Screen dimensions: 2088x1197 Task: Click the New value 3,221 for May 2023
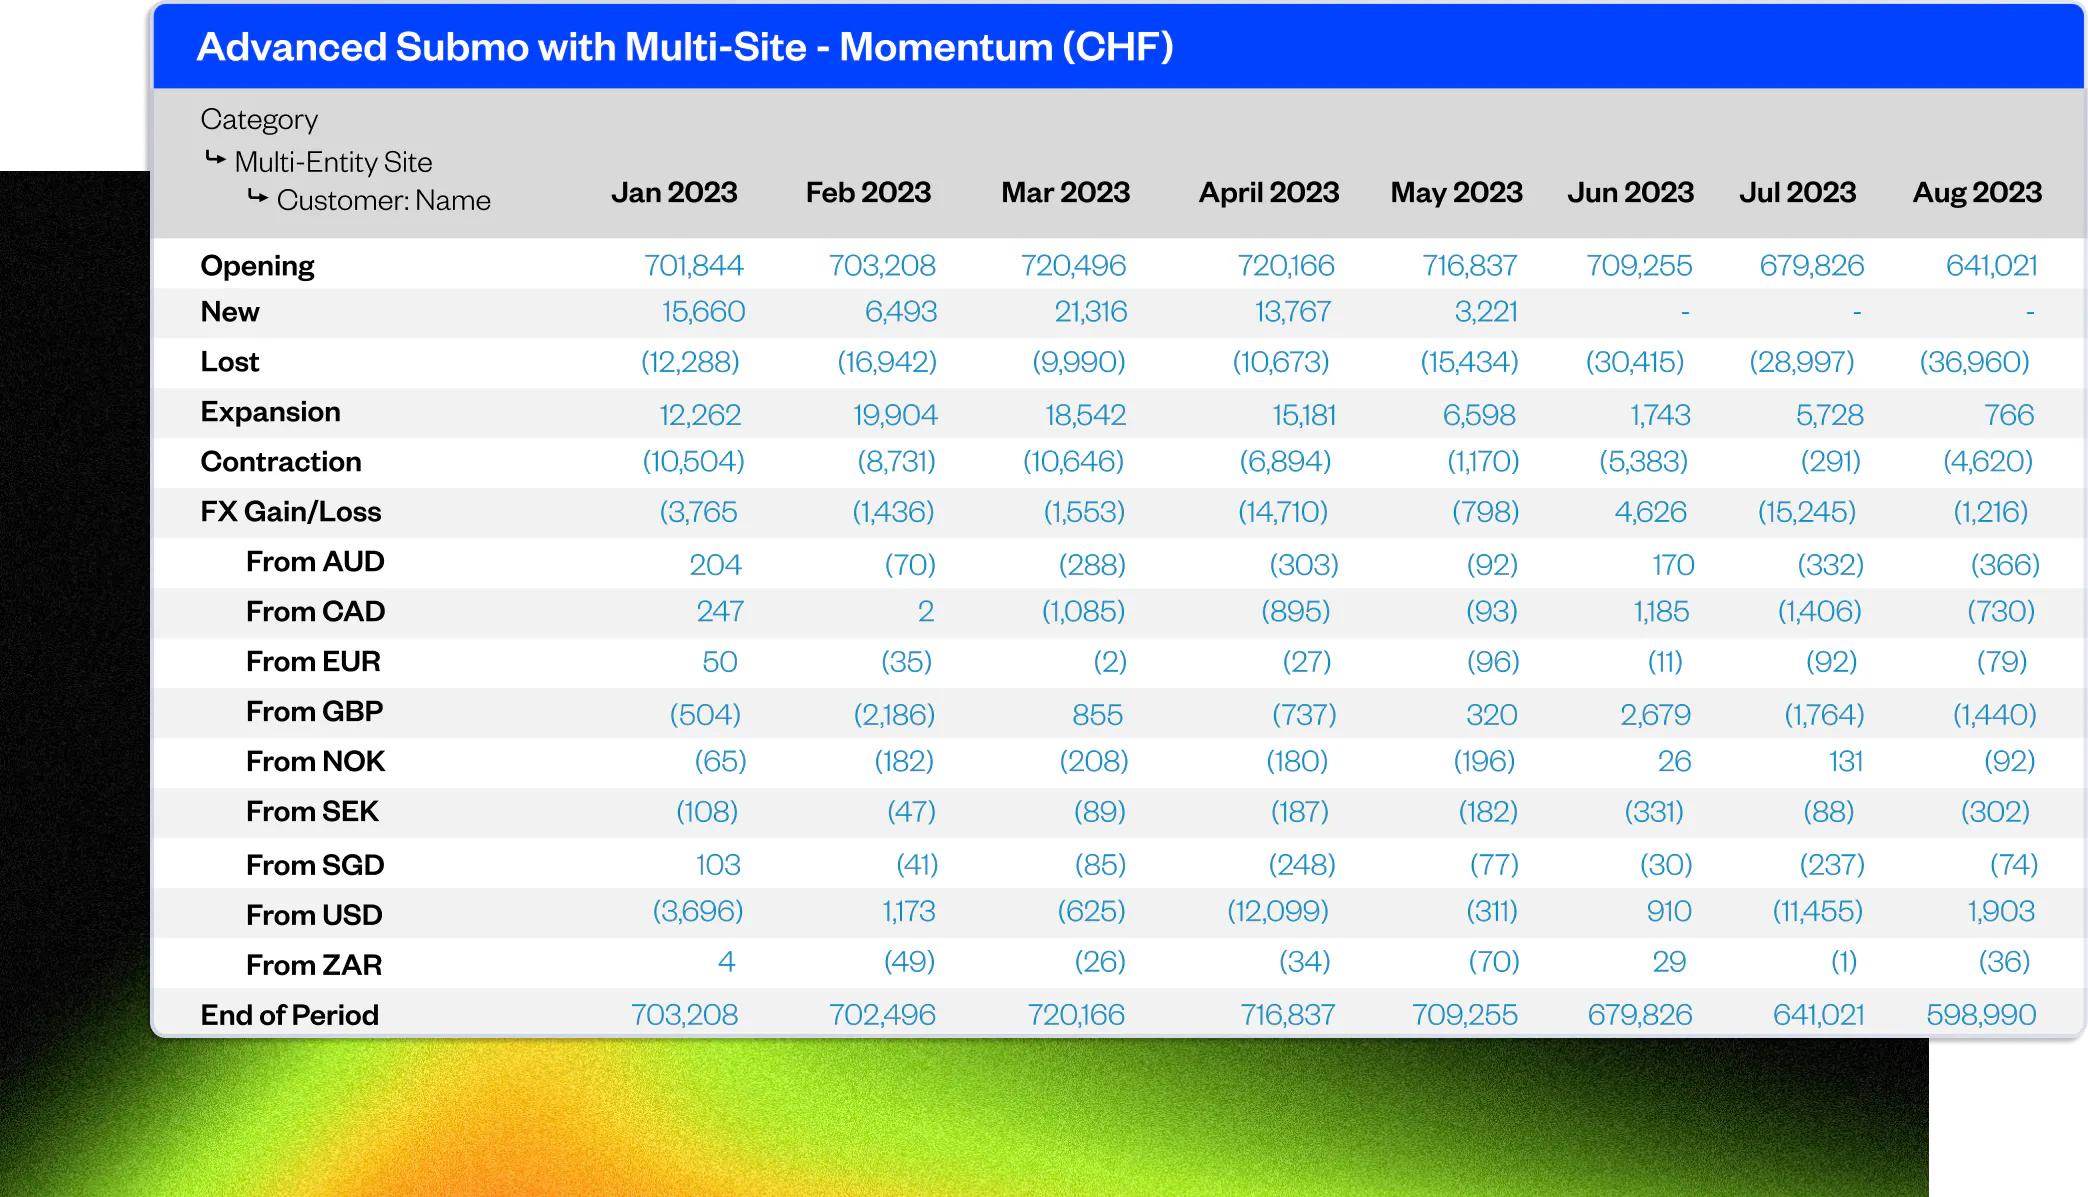tap(1486, 312)
